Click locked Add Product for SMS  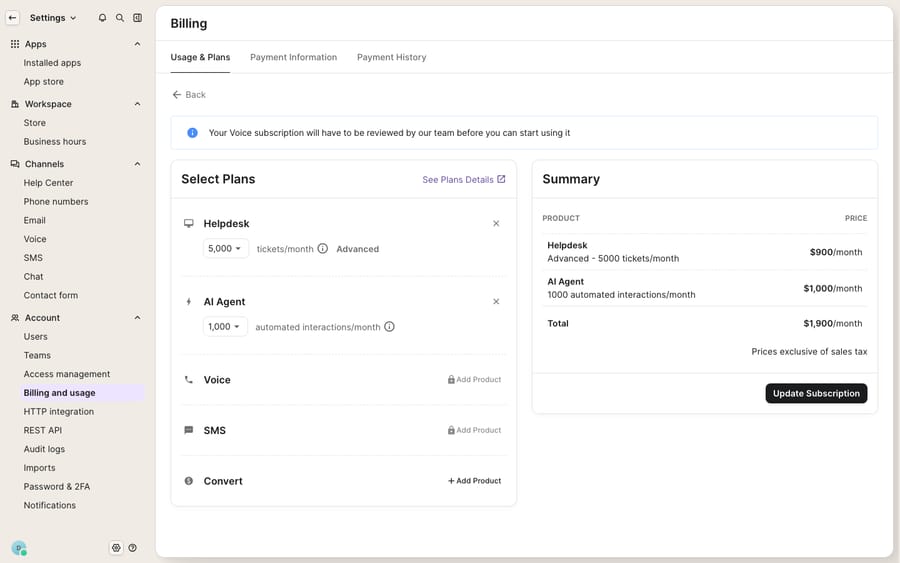tap(474, 430)
